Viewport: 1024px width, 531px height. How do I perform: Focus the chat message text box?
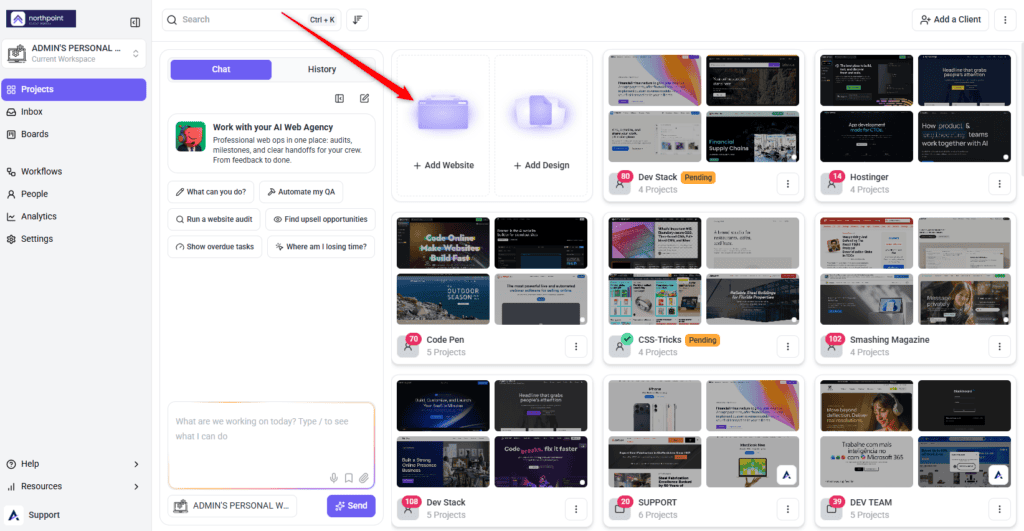point(271,445)
